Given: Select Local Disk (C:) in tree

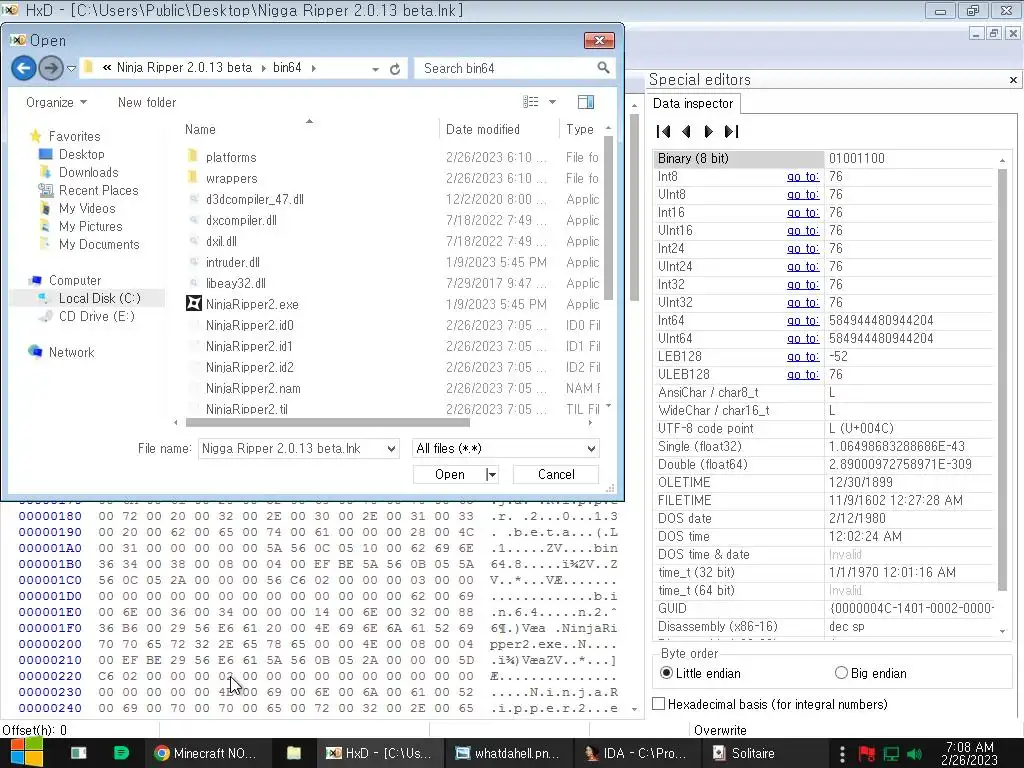Looking at the screenshot, I should pos(99,298).
